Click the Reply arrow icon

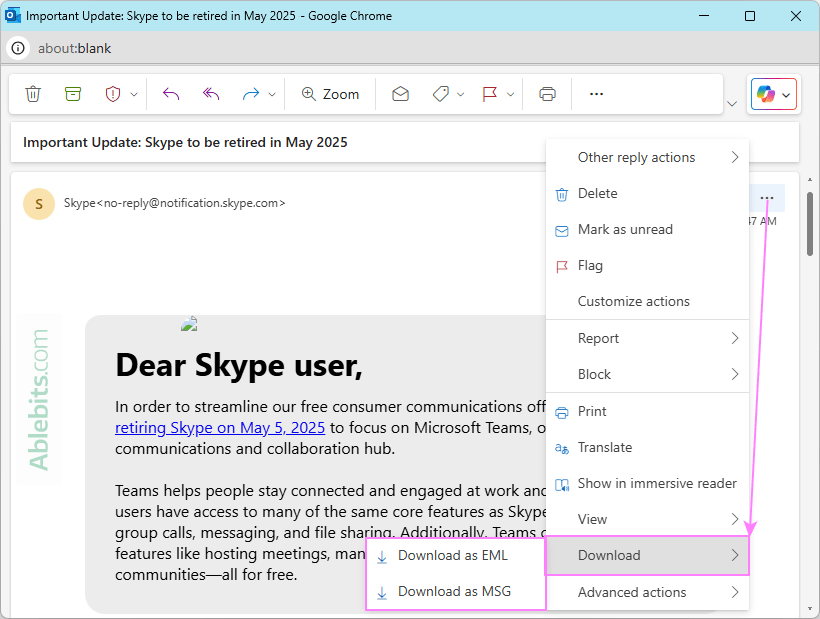(171, 94)
